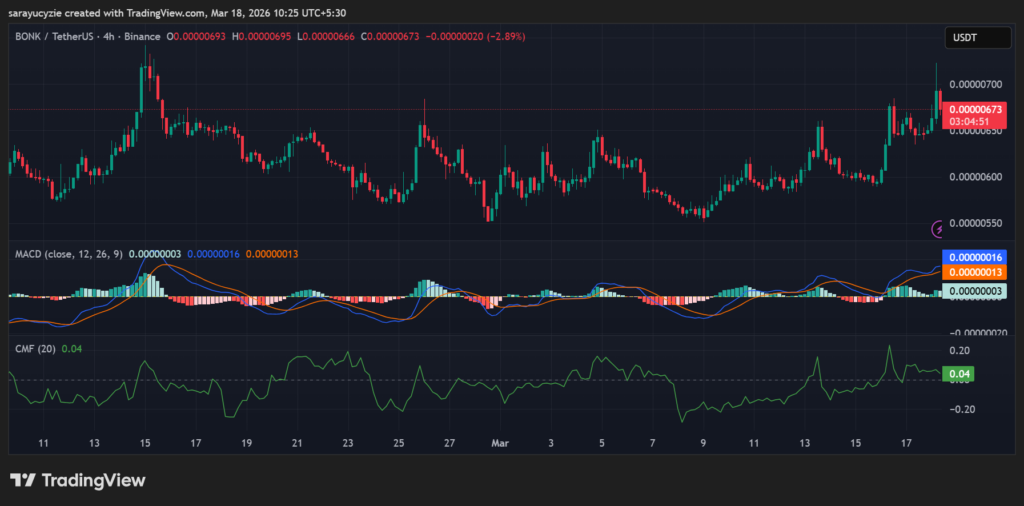Click date 15 on the time axis
This screenshot has height=506, width=1024.
pos(145,441)
